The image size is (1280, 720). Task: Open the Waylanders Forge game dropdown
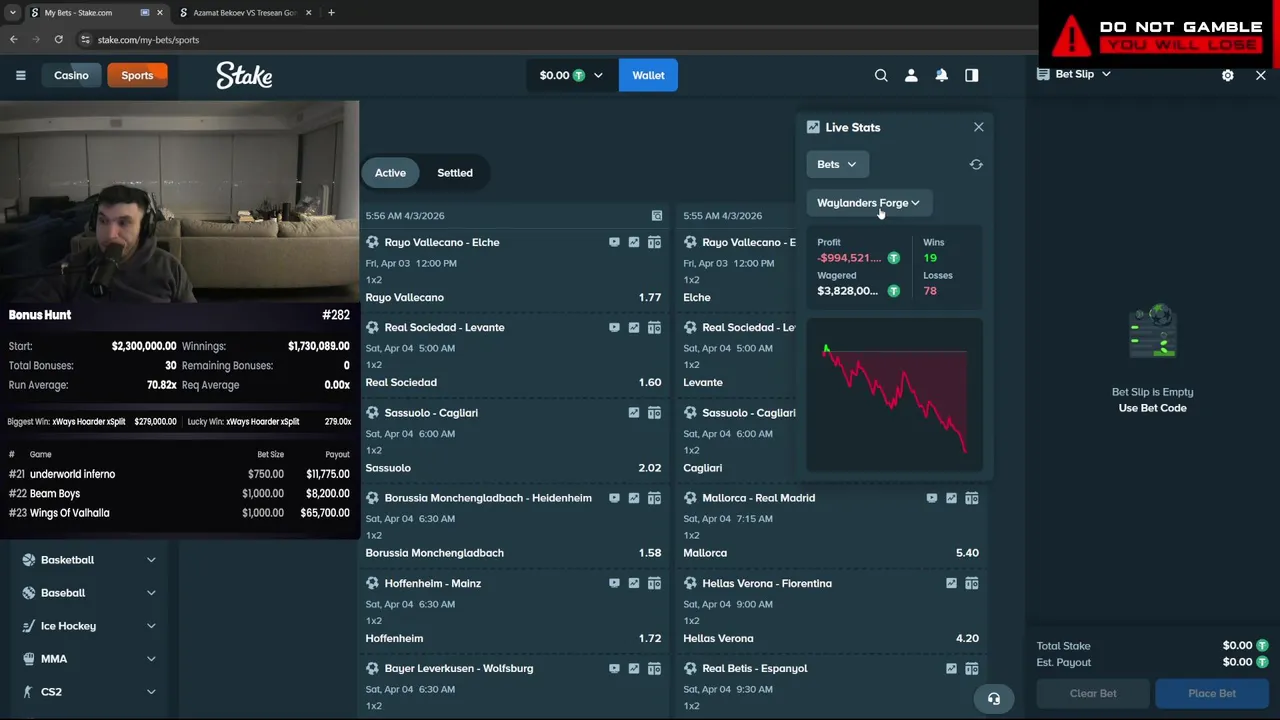pos(868,203)
